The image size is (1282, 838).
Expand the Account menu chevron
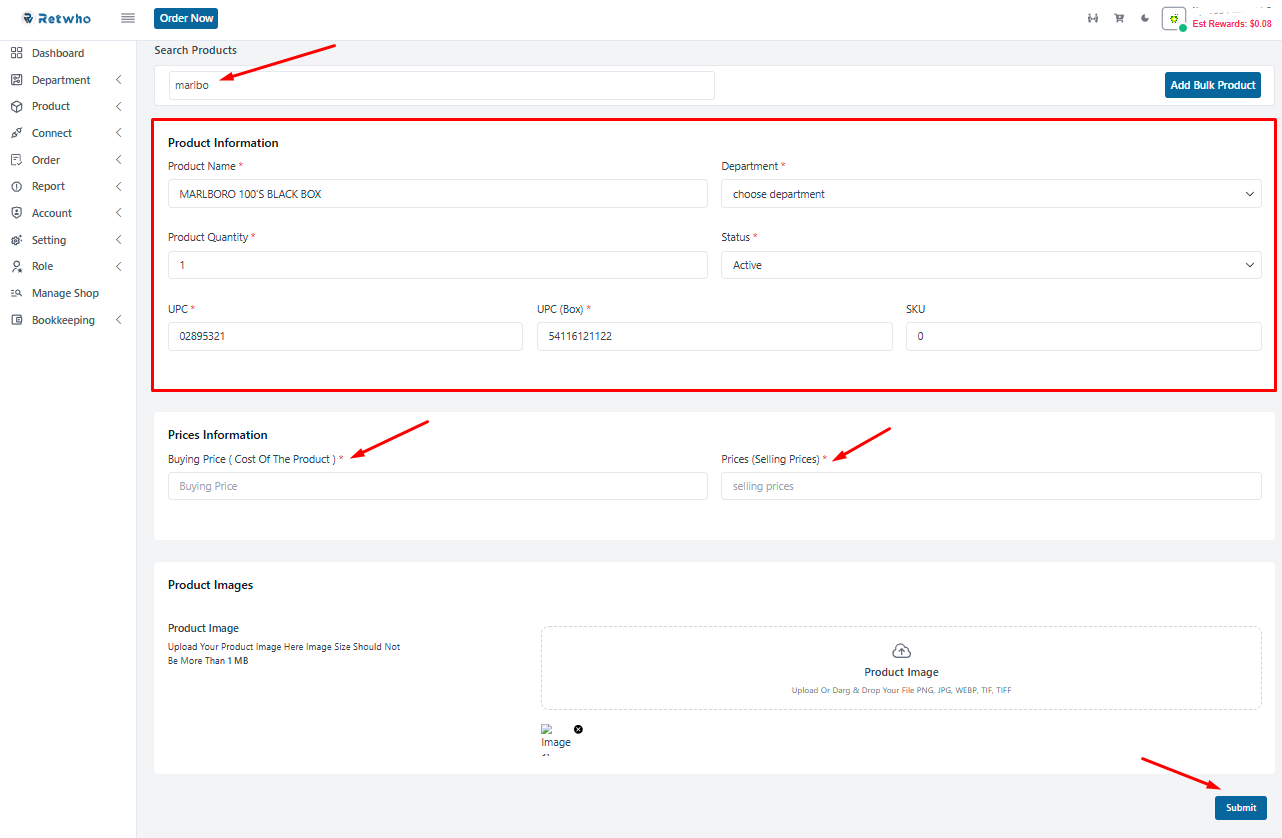pos(118,213)
